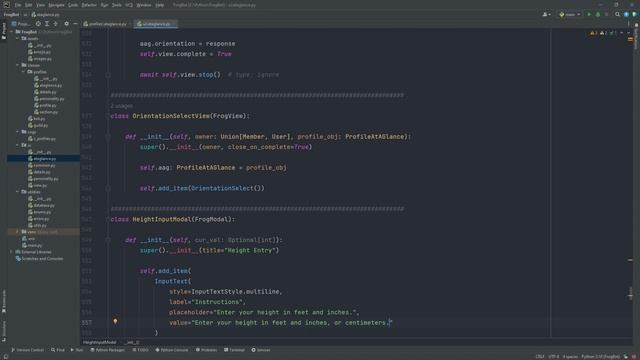Click the Project vertical side tab
640x360 pixels.
tap(4, 31)
